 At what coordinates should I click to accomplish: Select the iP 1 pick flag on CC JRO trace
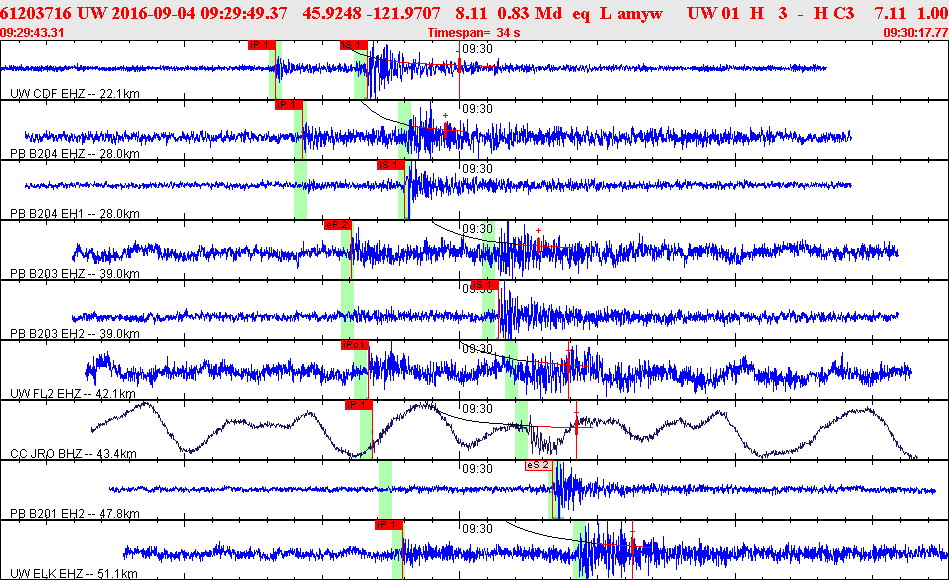pos(358,404)
